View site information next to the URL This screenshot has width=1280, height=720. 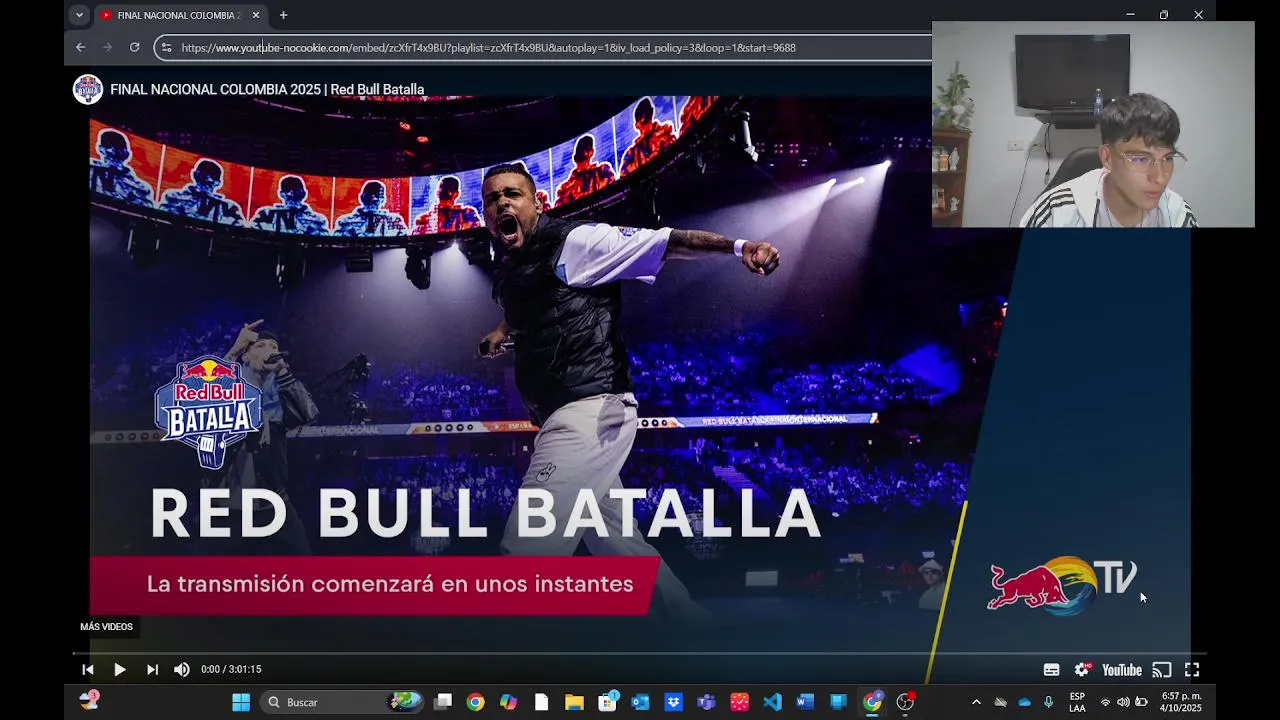[x=166, y=47]
